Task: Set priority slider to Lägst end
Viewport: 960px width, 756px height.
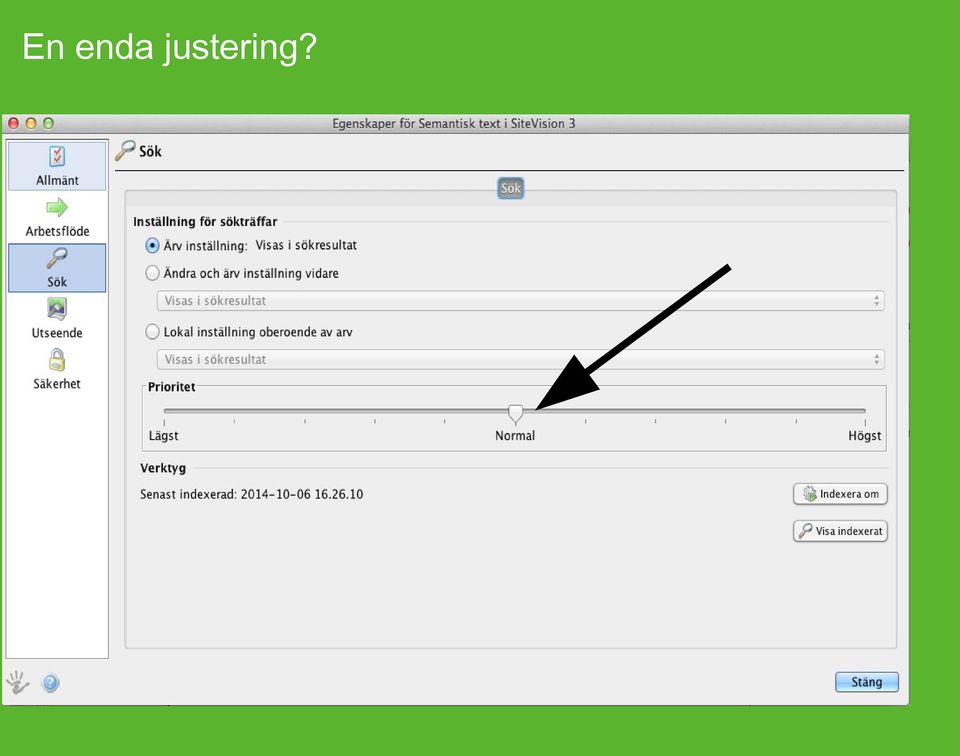Action: [x=165, y=411]
